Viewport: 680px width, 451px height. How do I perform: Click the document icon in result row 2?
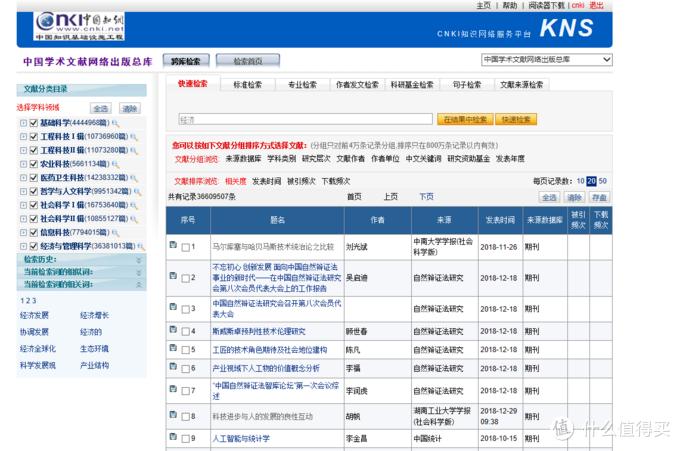tap(173, 275)
